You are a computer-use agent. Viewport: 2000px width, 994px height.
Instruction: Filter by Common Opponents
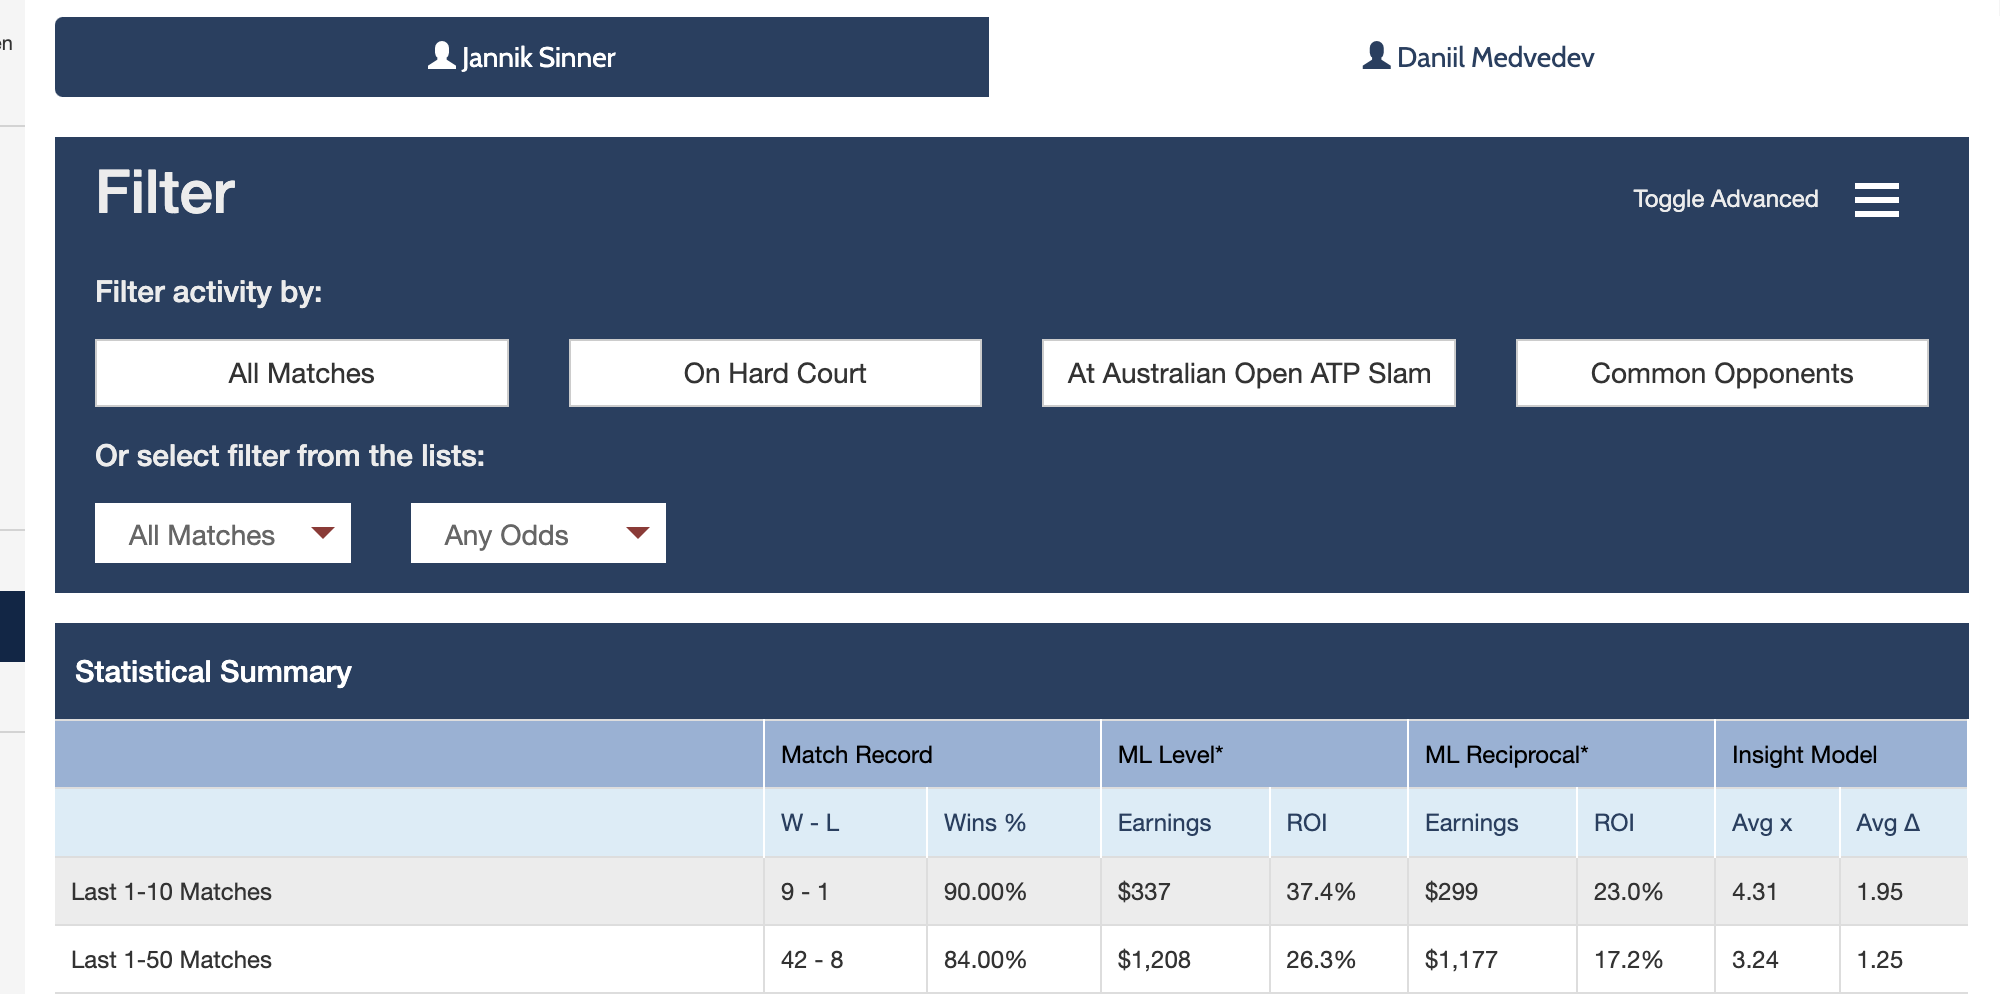coord(1722,373)
